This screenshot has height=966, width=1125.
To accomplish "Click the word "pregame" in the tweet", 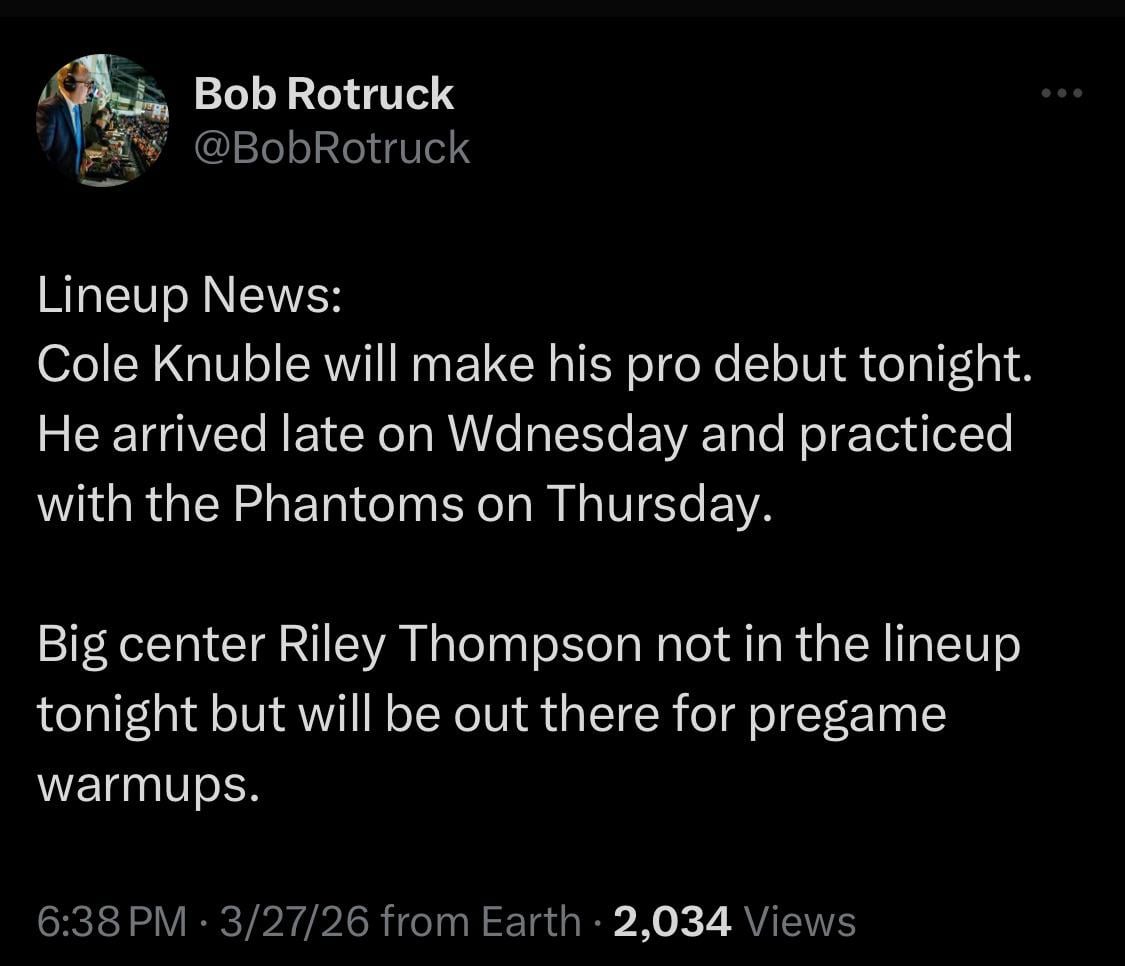I will click(847, 715).
